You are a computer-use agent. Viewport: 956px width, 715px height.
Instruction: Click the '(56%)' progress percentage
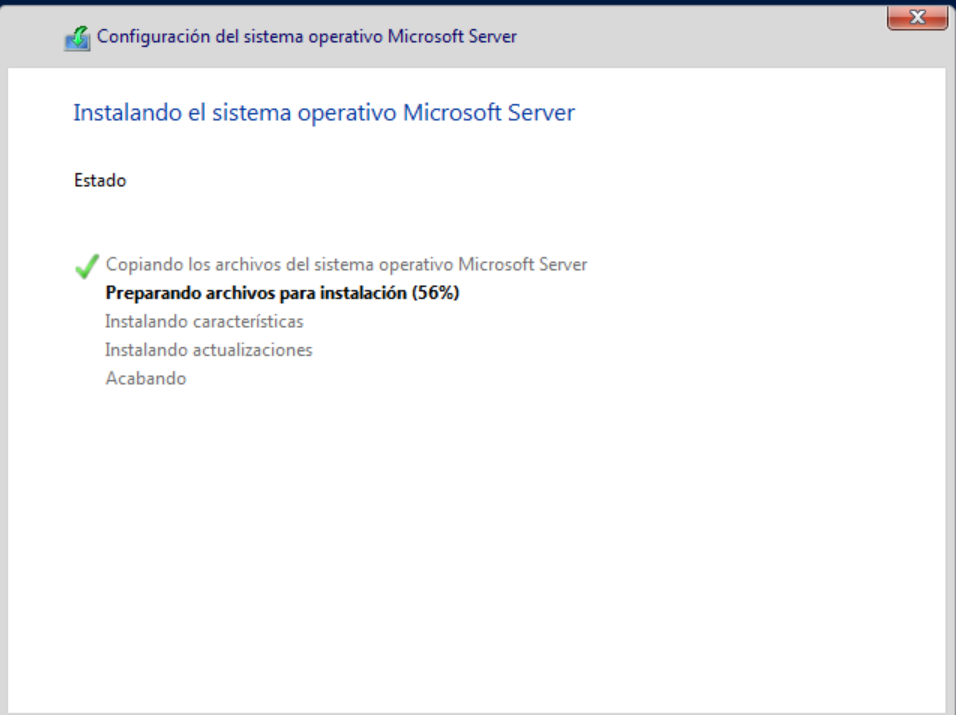pyautogui.click(x=435, y=293)
